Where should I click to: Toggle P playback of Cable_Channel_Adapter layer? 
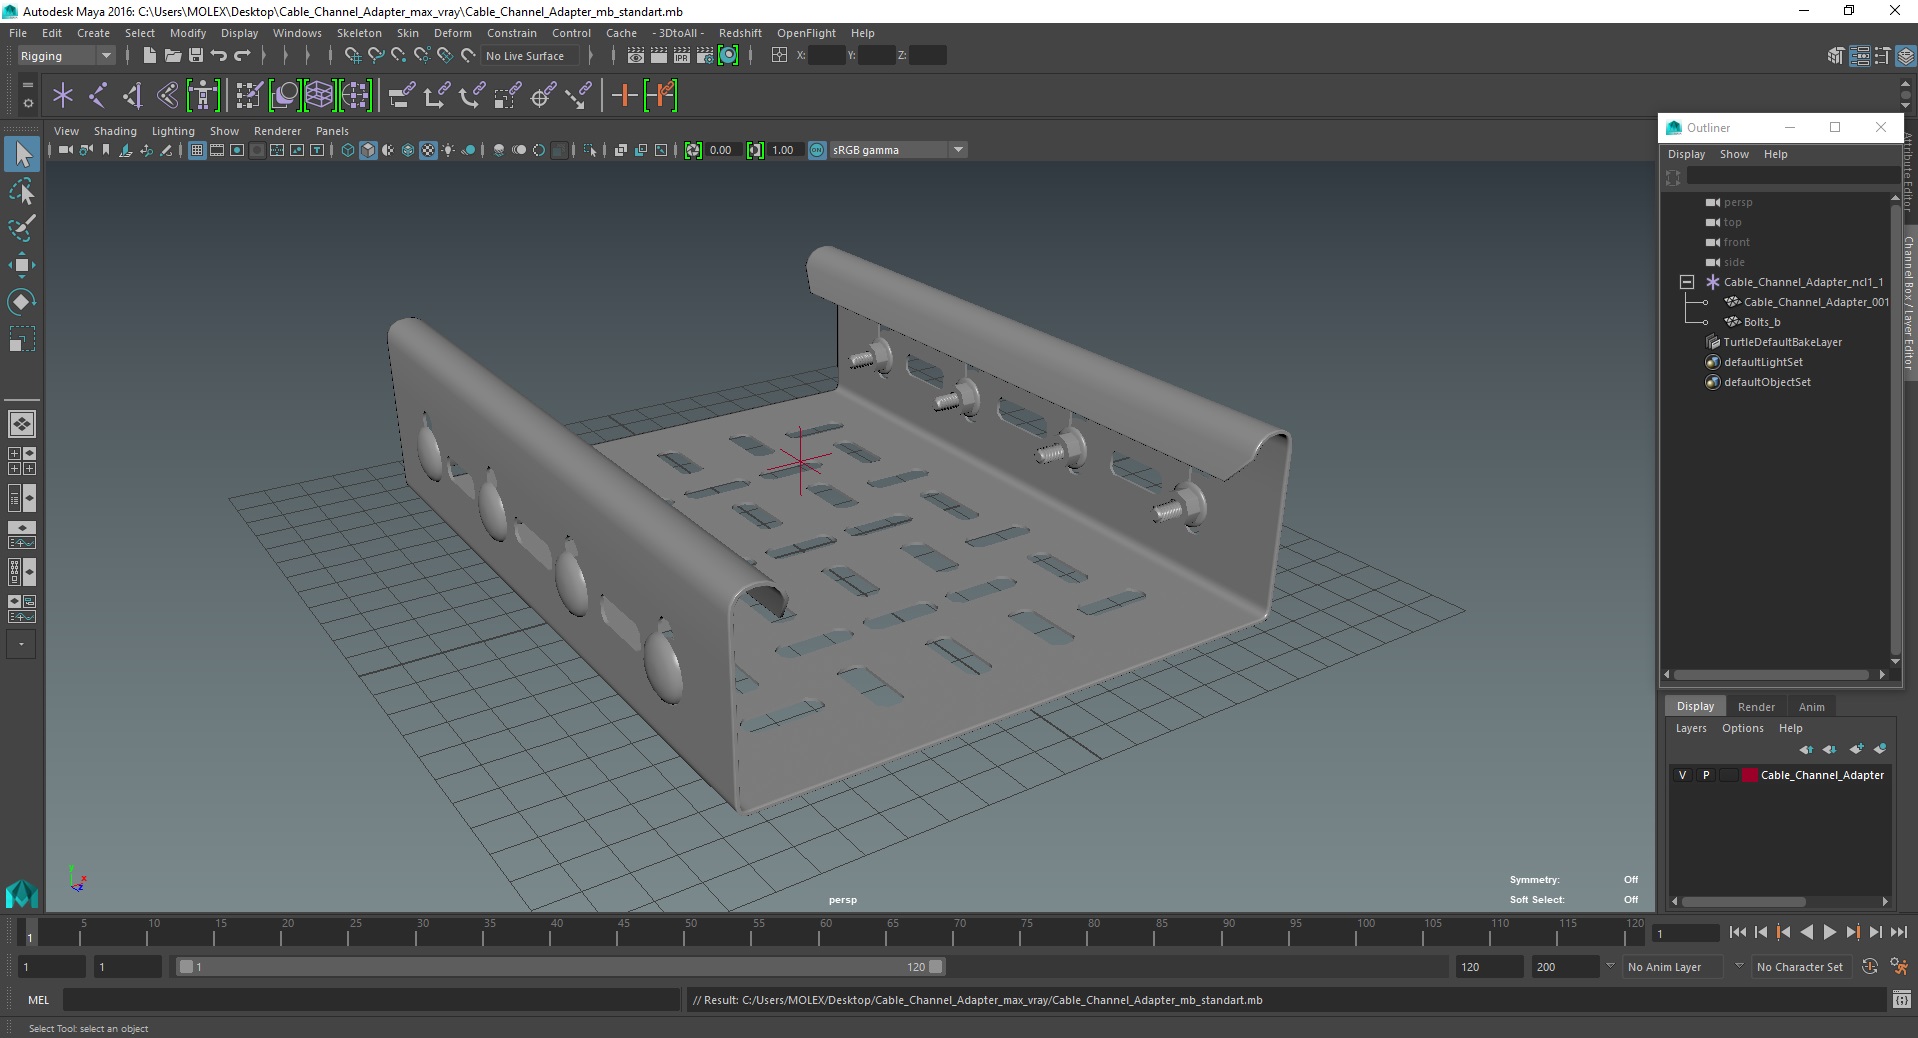tap(1706, 775)
